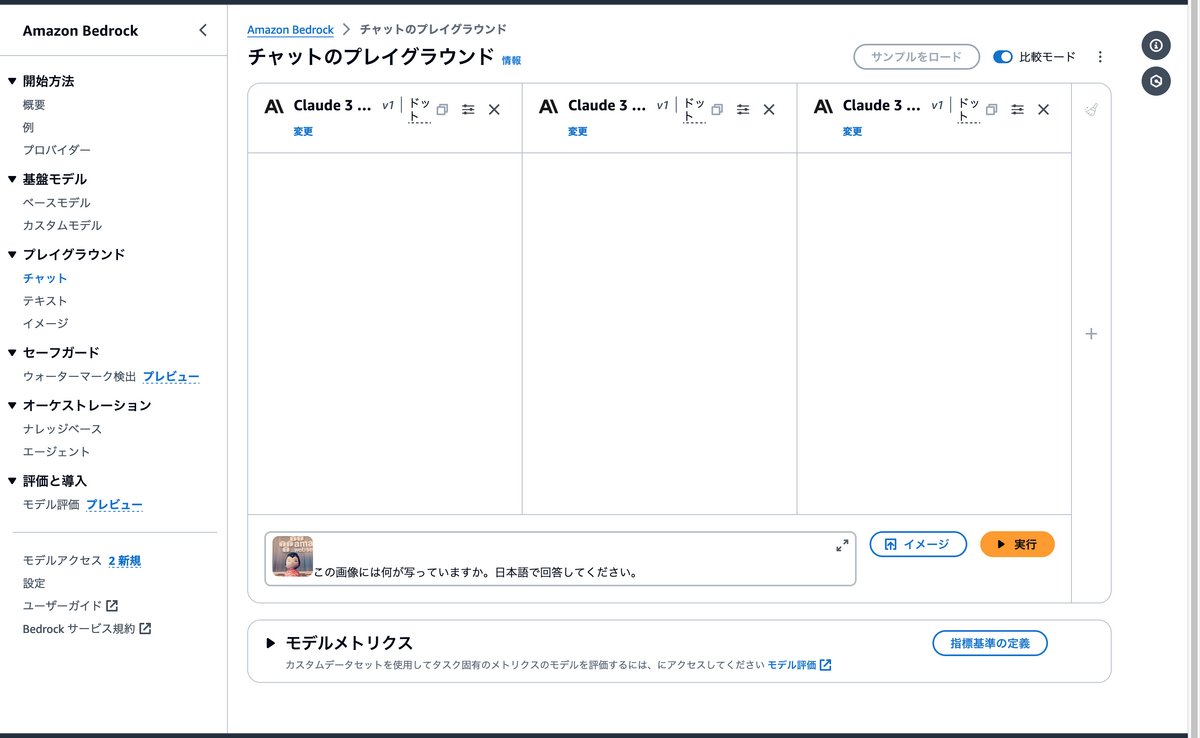Go to カスタムモデル in the sidebar

coord(62,226)
